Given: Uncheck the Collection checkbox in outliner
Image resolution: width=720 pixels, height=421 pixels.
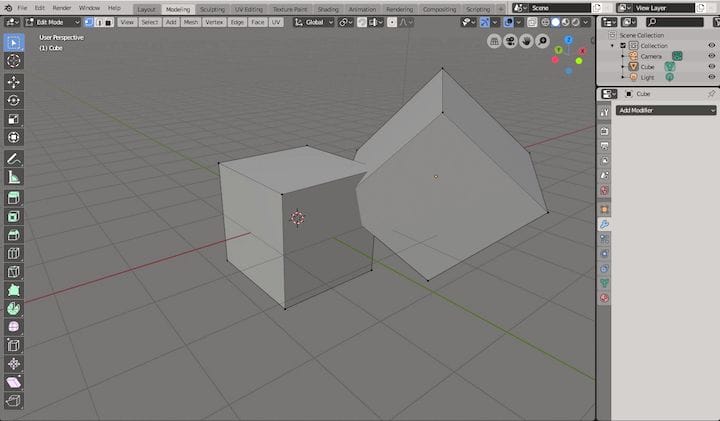Looking at the screenshot, I should point(623,46).
